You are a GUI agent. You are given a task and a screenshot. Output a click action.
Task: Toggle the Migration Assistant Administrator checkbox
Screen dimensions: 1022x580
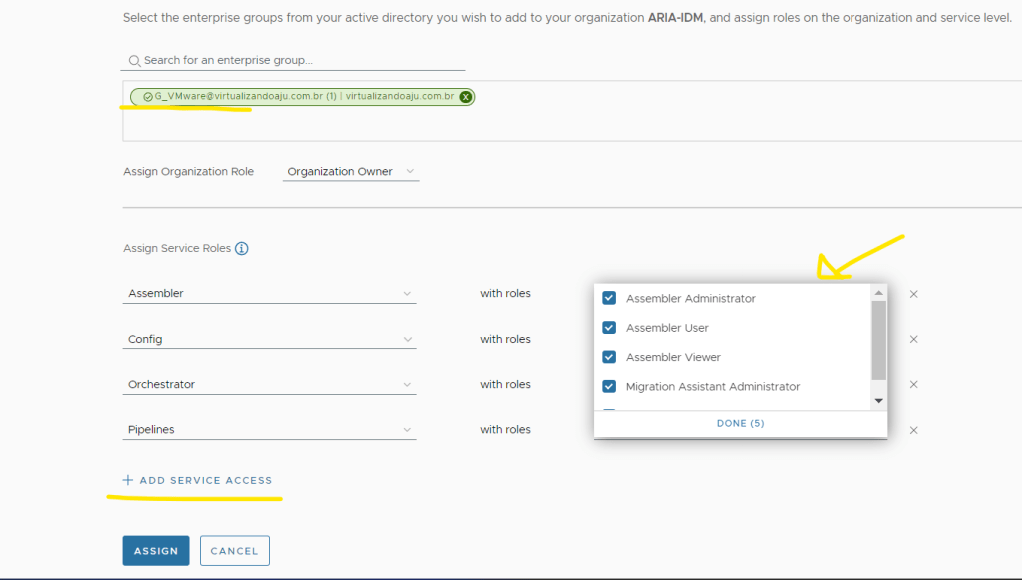coord(609,386)
